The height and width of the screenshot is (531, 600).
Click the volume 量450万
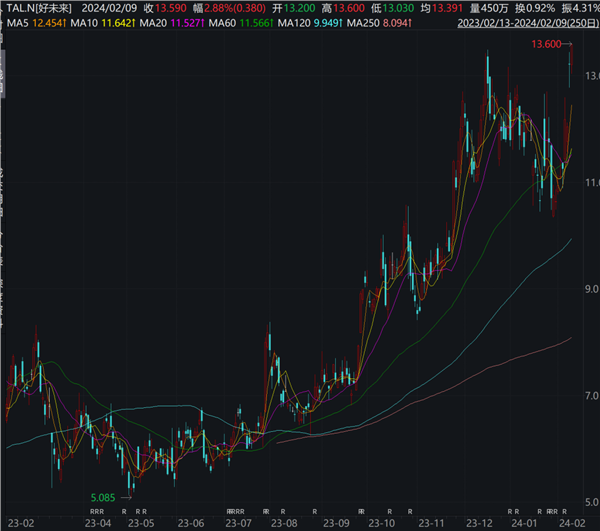(x=489, y=8)
